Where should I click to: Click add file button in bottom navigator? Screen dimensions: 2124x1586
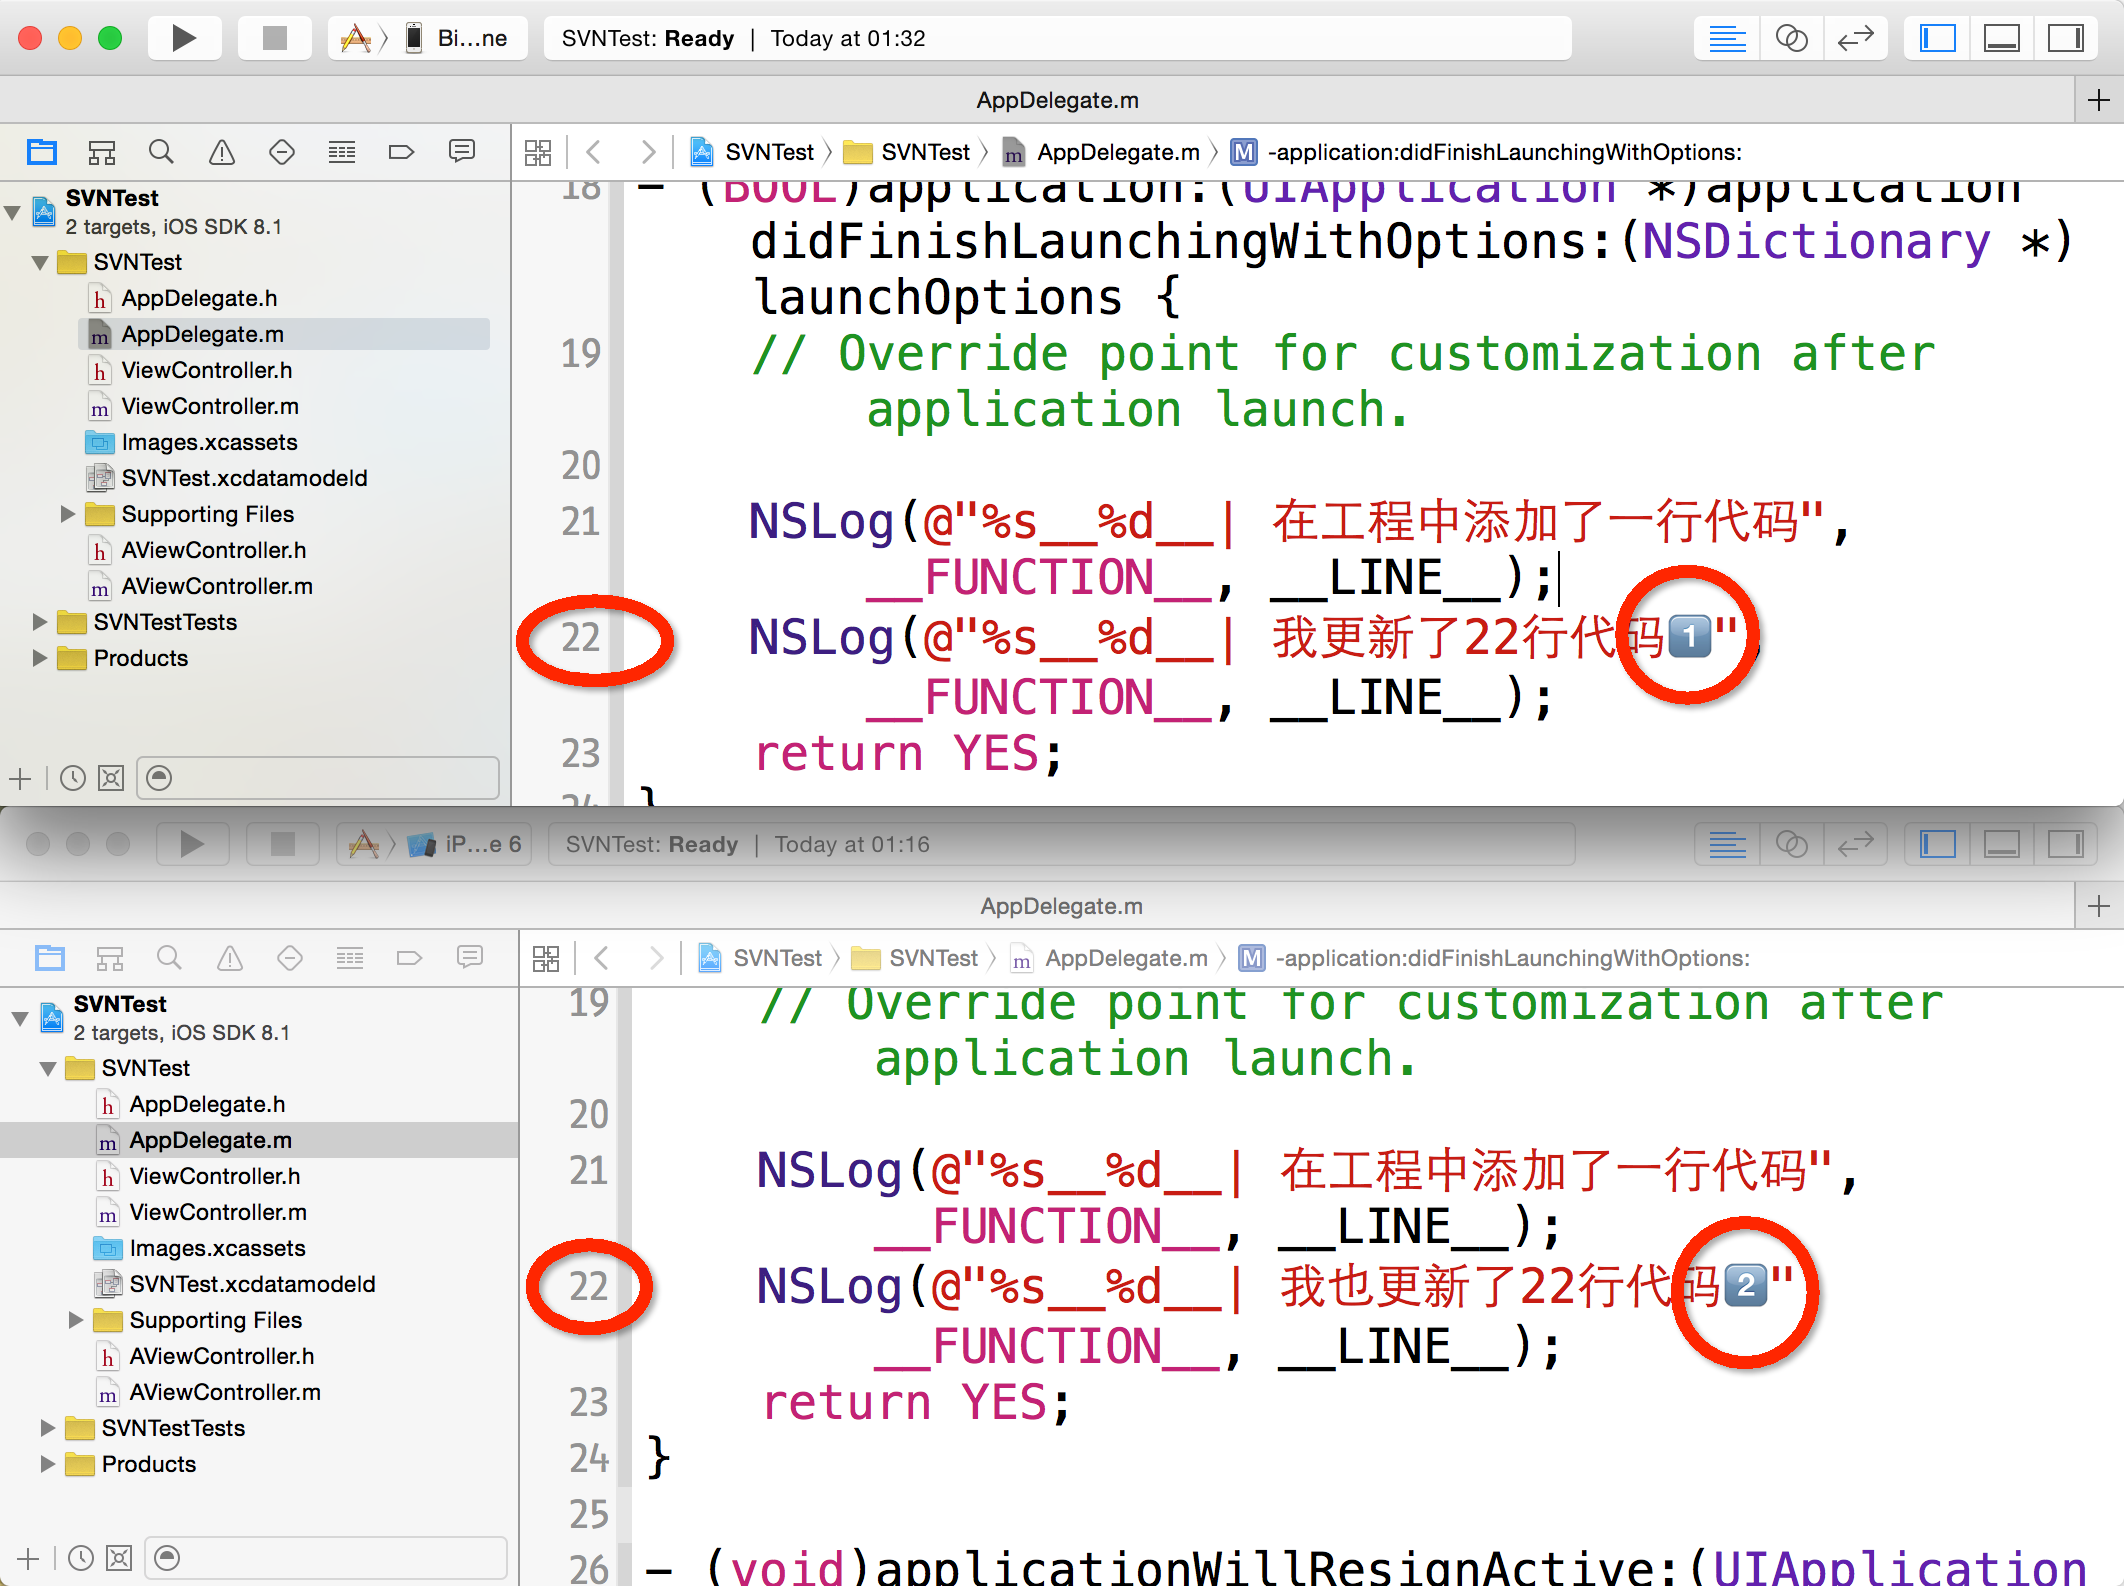(28, 1558)
